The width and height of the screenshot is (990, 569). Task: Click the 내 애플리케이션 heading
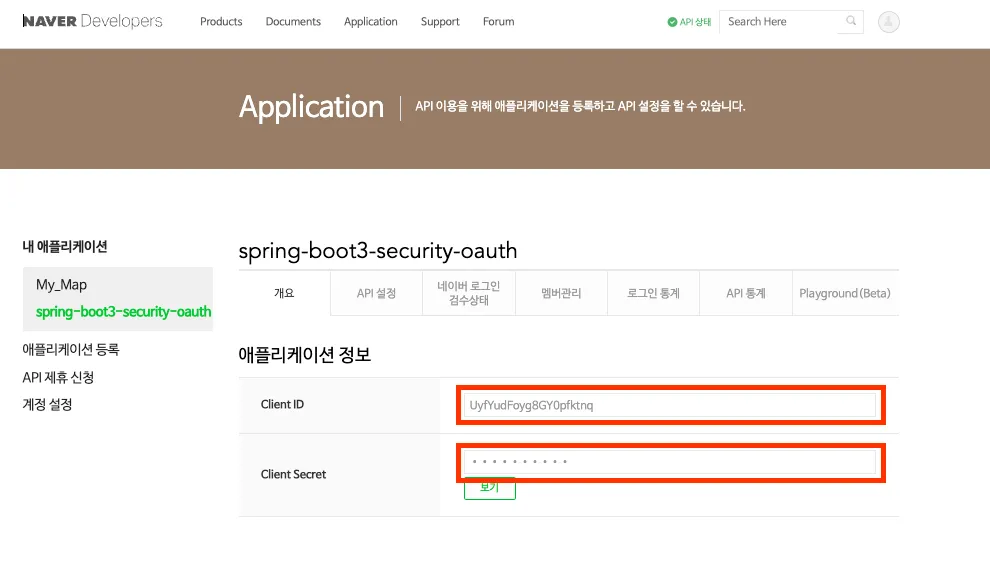65,246
